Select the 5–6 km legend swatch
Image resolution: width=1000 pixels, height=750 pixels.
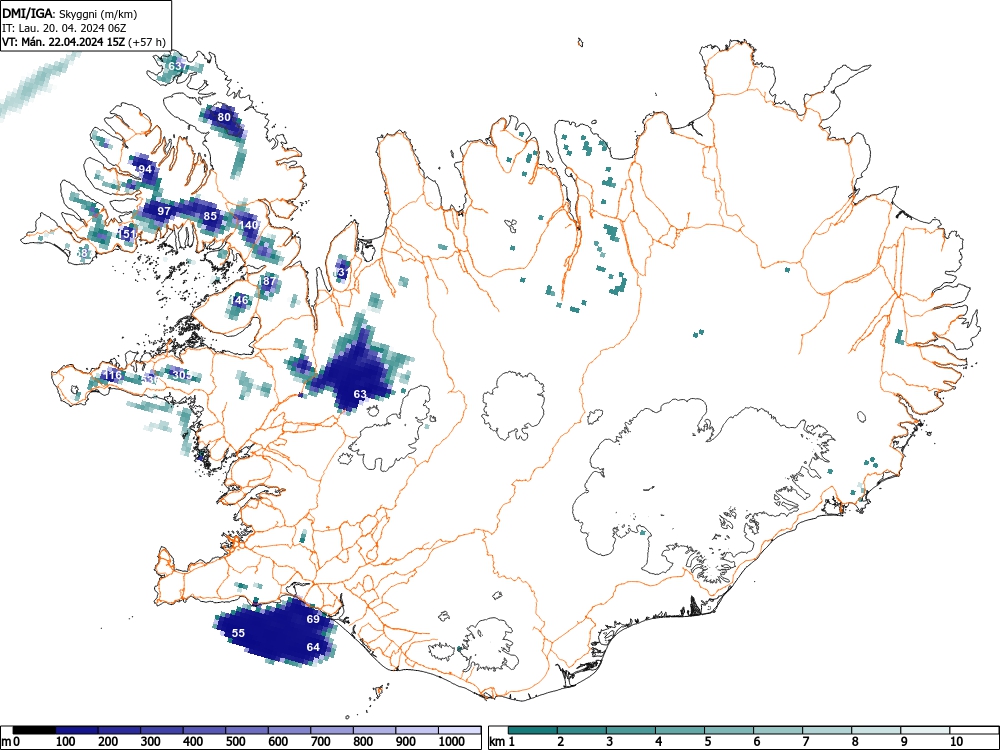click(729, 730)
